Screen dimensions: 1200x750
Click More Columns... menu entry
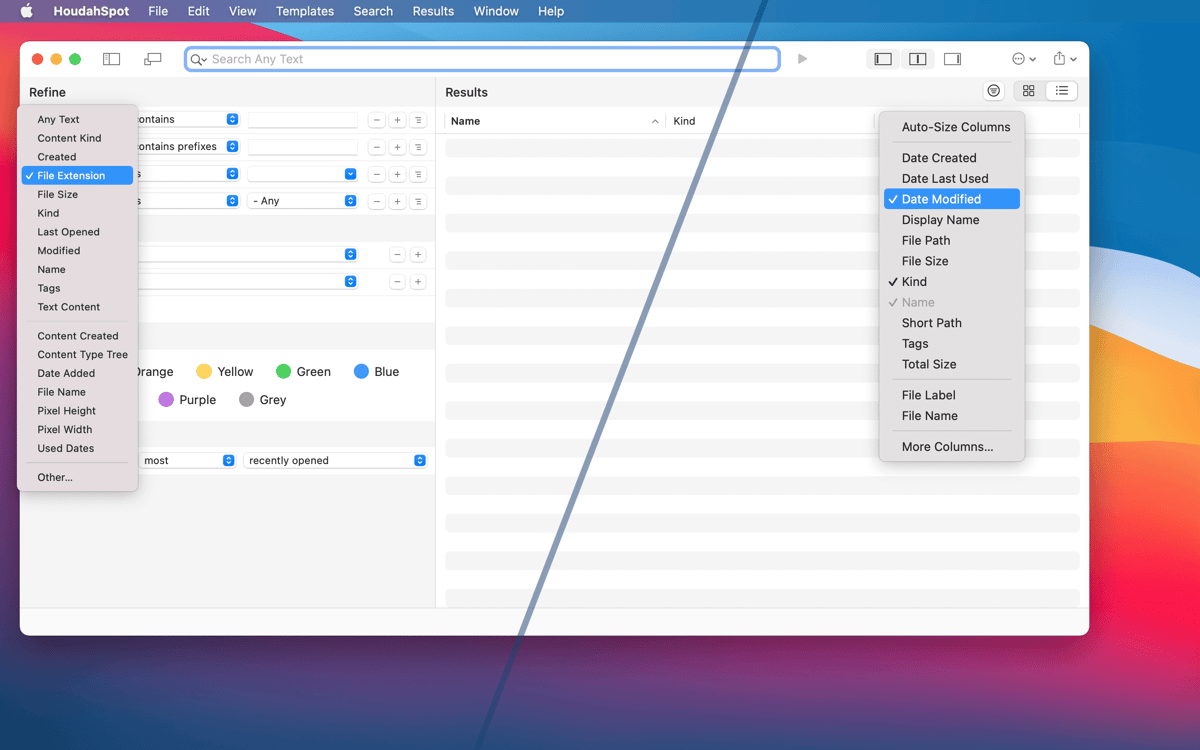pyautogui.click(x=947, y=447)
